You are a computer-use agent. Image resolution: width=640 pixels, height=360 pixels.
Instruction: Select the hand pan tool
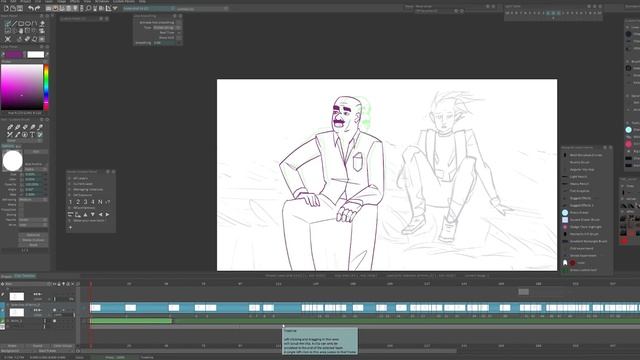click(21, 31)
